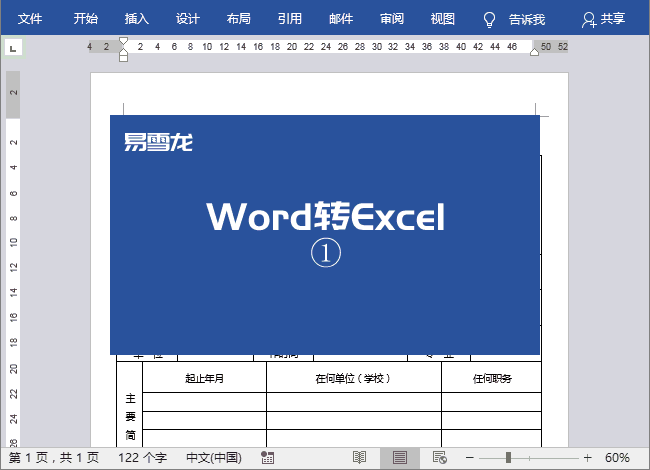Open the 插入 ribbon tab
Viewport: 650px width, 470px height.
(137, 19)
